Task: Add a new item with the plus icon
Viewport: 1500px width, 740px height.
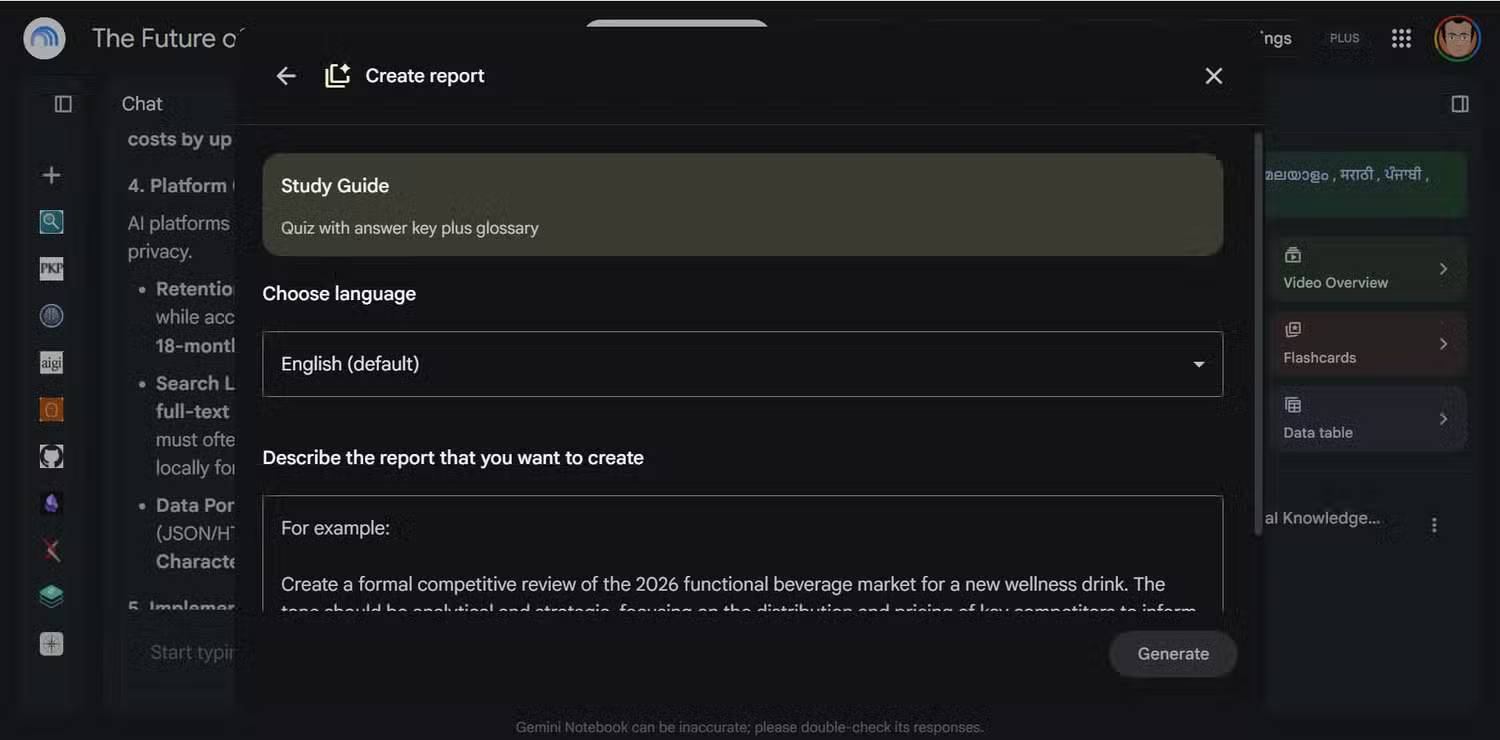Action: [x=51, y=175]
